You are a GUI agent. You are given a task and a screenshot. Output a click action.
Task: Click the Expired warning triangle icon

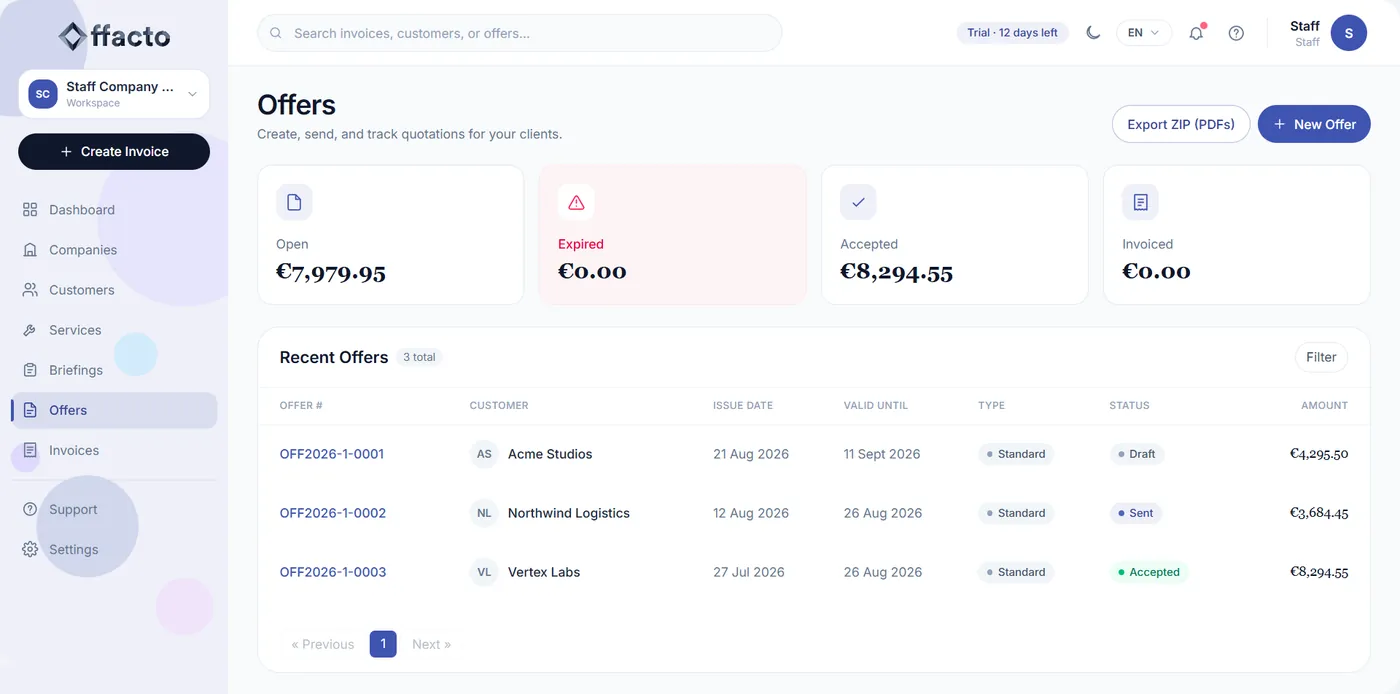(x=576, y=202)
